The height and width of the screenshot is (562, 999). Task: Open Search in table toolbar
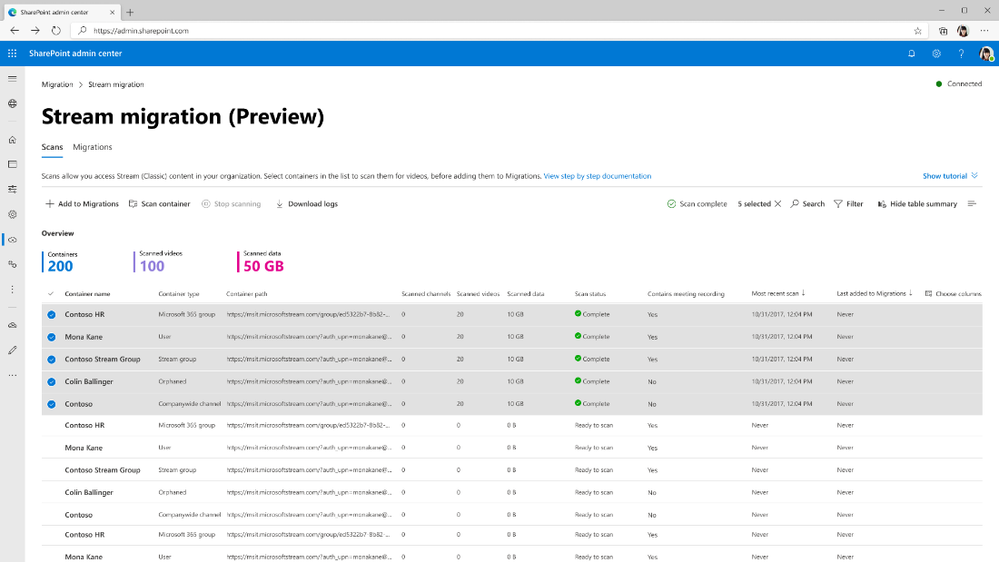click(807, 204)
